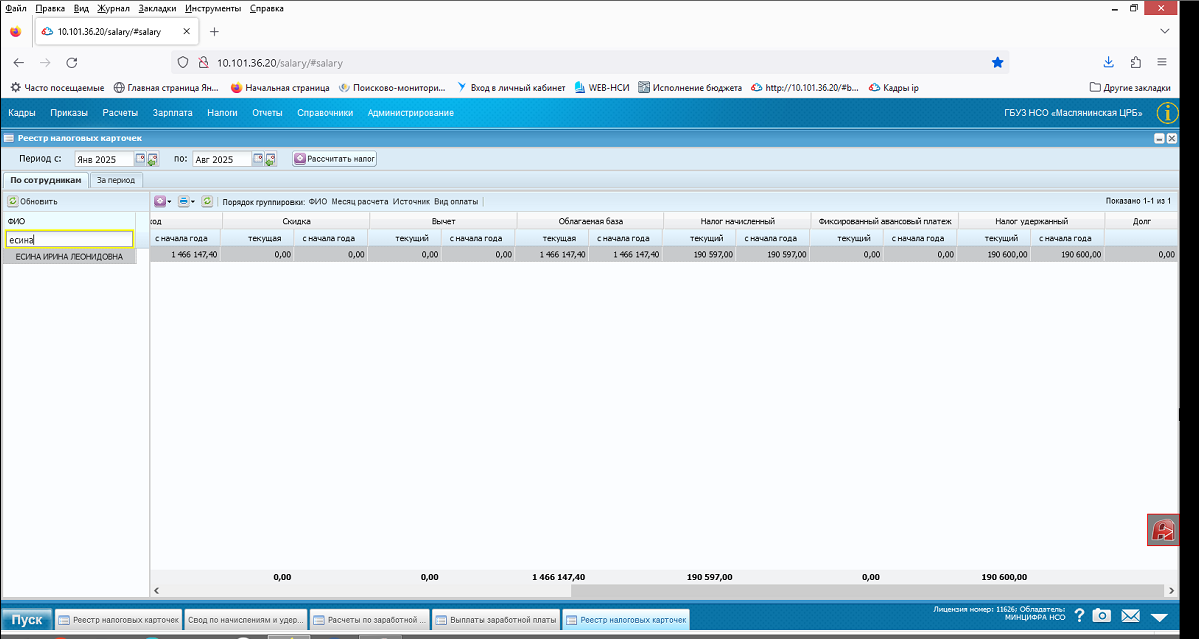Click the Фиксированный авансовый платеж column header
Screen dimensions: 1199x639
click(885, 221)
